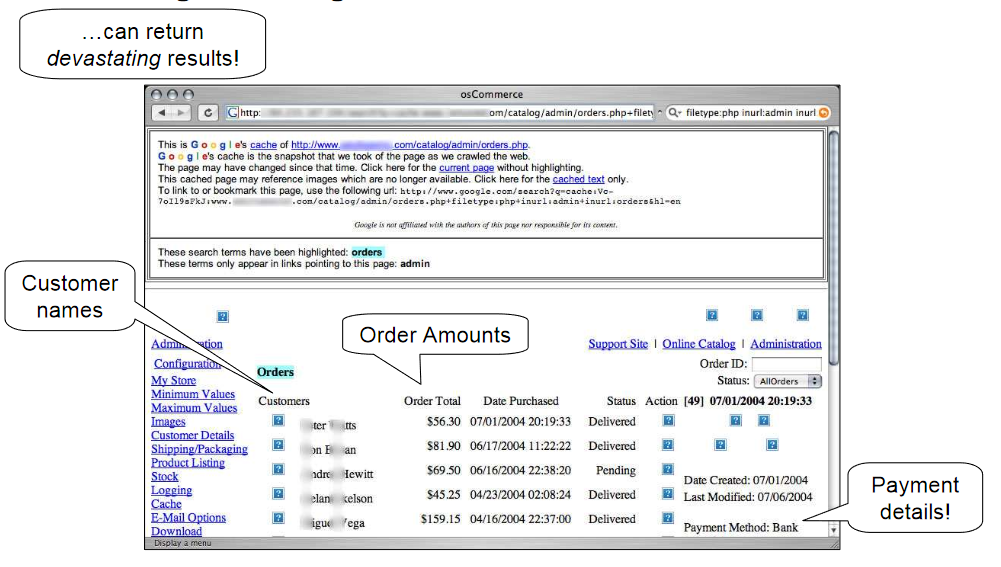Click the Payment Method: Bank text

(741, 528)
